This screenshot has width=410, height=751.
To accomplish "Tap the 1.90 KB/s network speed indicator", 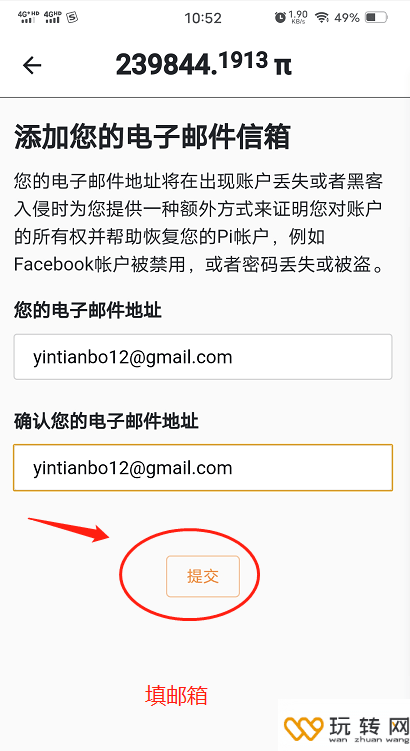I will [298, 17].
